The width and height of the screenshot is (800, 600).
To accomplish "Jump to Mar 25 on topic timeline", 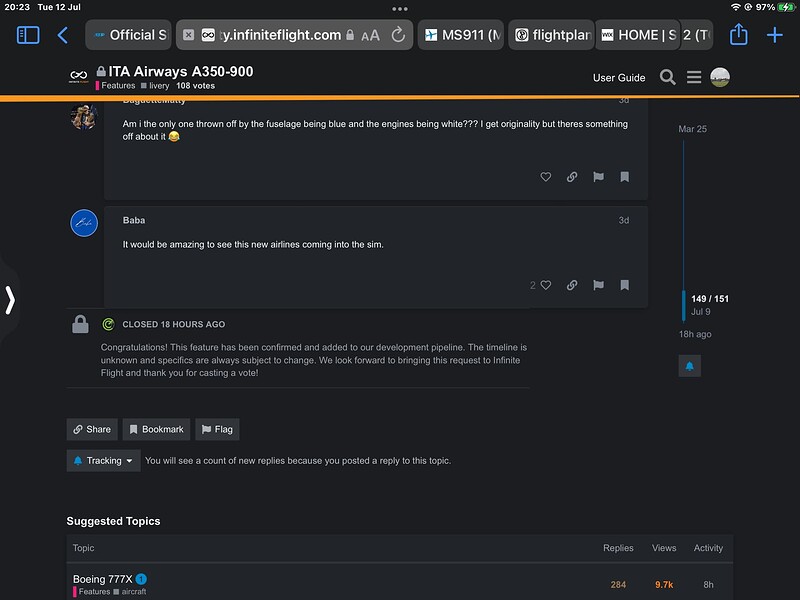I will click(692, 129).
